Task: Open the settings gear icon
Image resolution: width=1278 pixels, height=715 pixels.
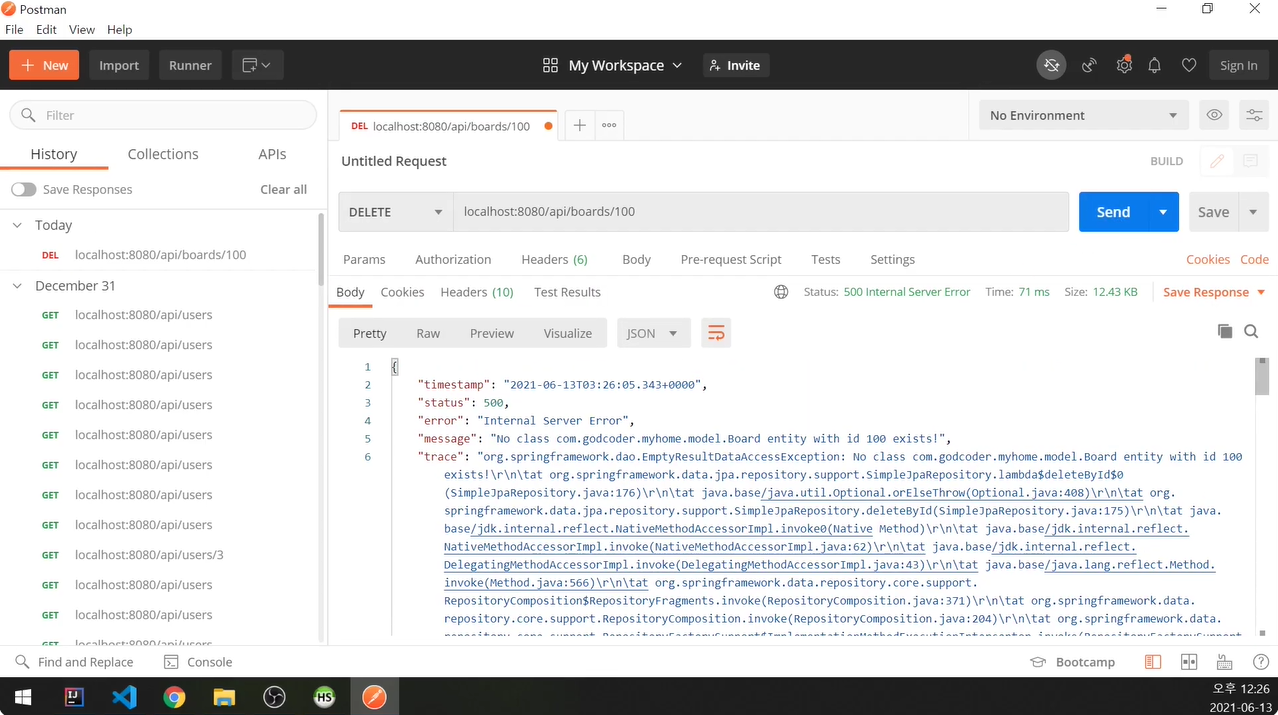Action: pyautogui.click(x=1124, y=65)
